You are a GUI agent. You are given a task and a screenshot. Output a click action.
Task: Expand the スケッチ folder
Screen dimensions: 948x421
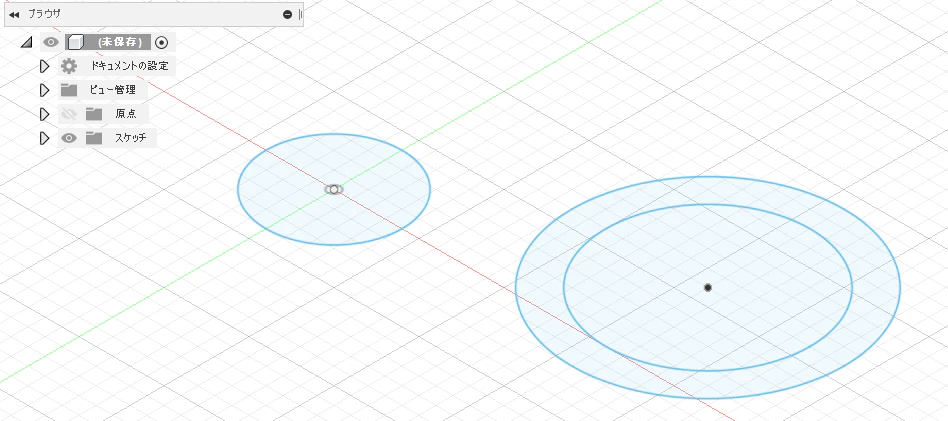pos(44,138)
